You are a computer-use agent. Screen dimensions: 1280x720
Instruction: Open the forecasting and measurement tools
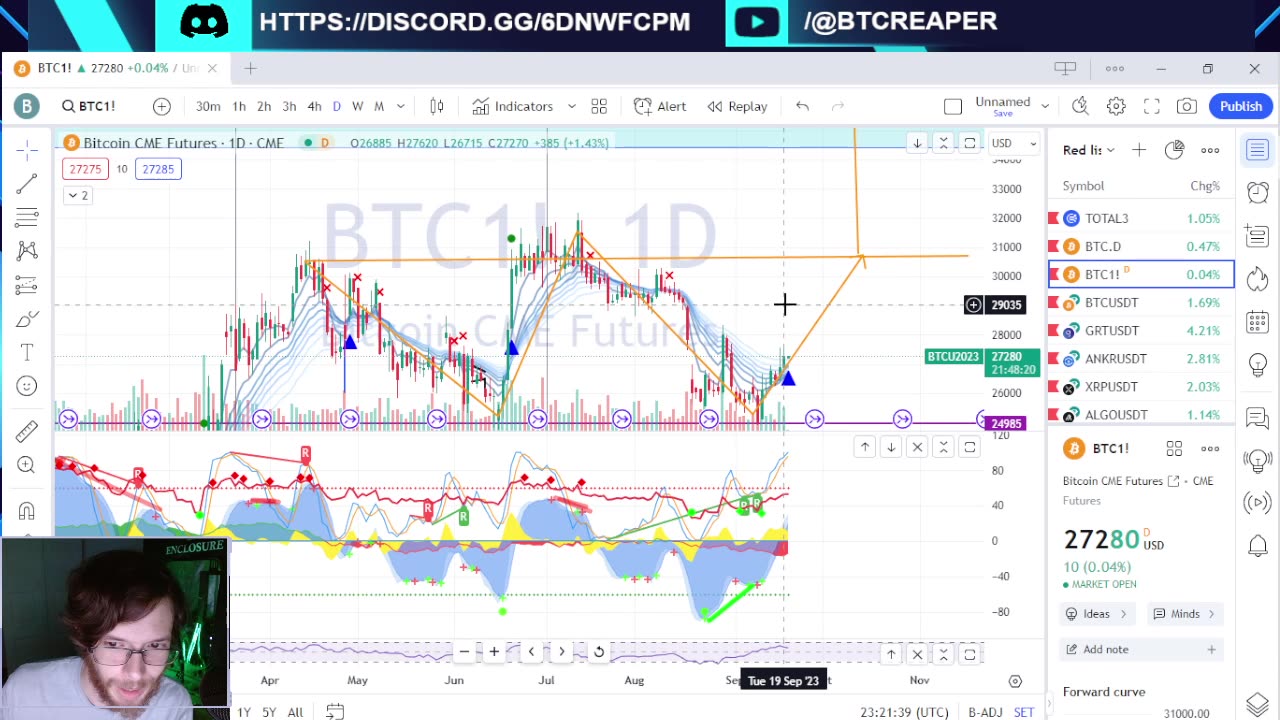pyautogui.click(x=27, y=285)
